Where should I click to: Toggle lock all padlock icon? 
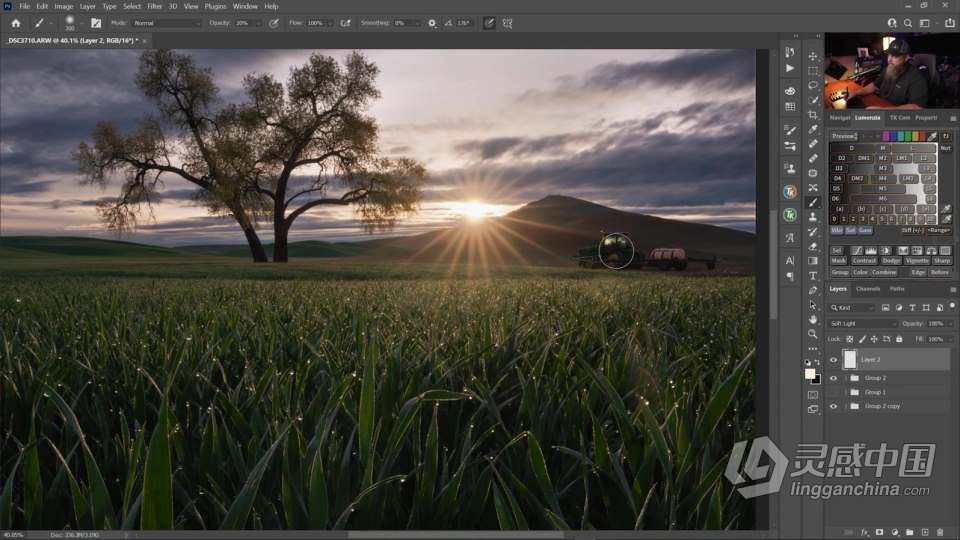pos(899,339)
